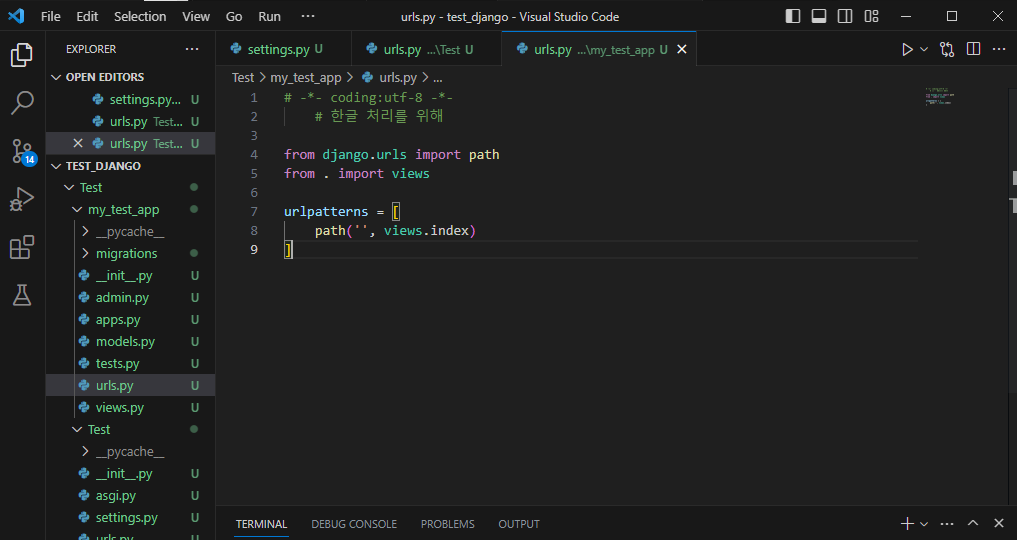Show additional menu bar items ellipsis
This screenshot has width=1017, height=540.
(x=308, y=16)
